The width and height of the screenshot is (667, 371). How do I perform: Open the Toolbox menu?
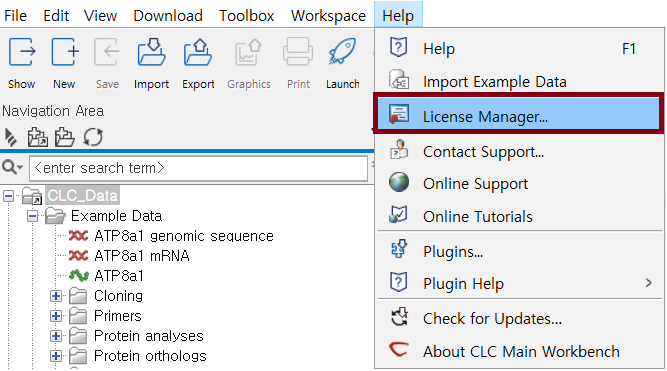(x=247, y=16)
